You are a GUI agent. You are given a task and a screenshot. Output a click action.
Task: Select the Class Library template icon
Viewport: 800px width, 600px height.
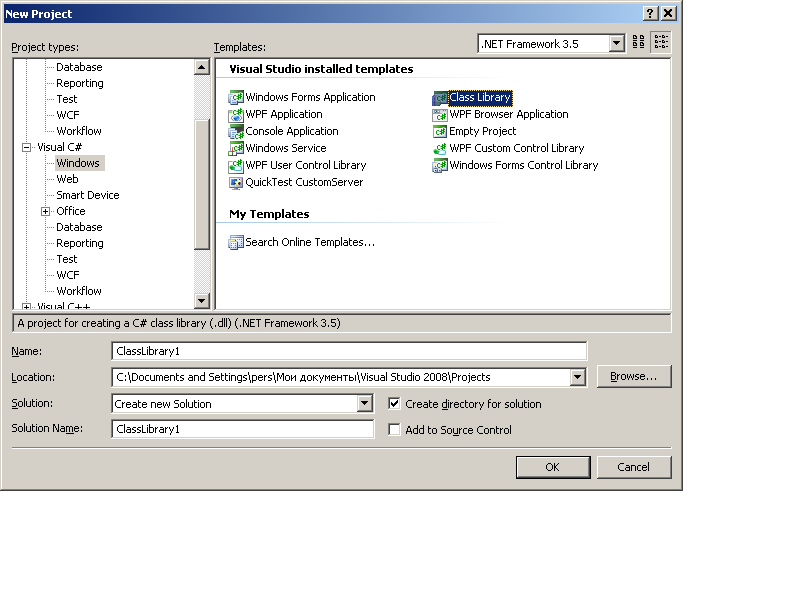[440, 97]
